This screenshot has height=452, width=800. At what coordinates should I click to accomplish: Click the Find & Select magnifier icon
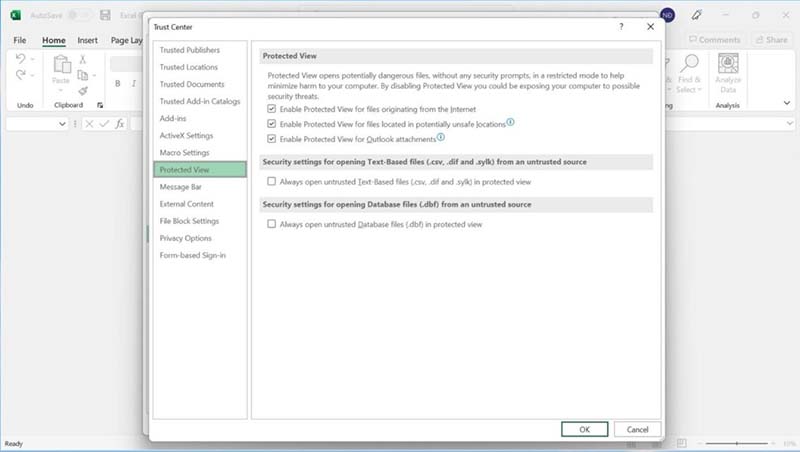[x=689, y=63]
